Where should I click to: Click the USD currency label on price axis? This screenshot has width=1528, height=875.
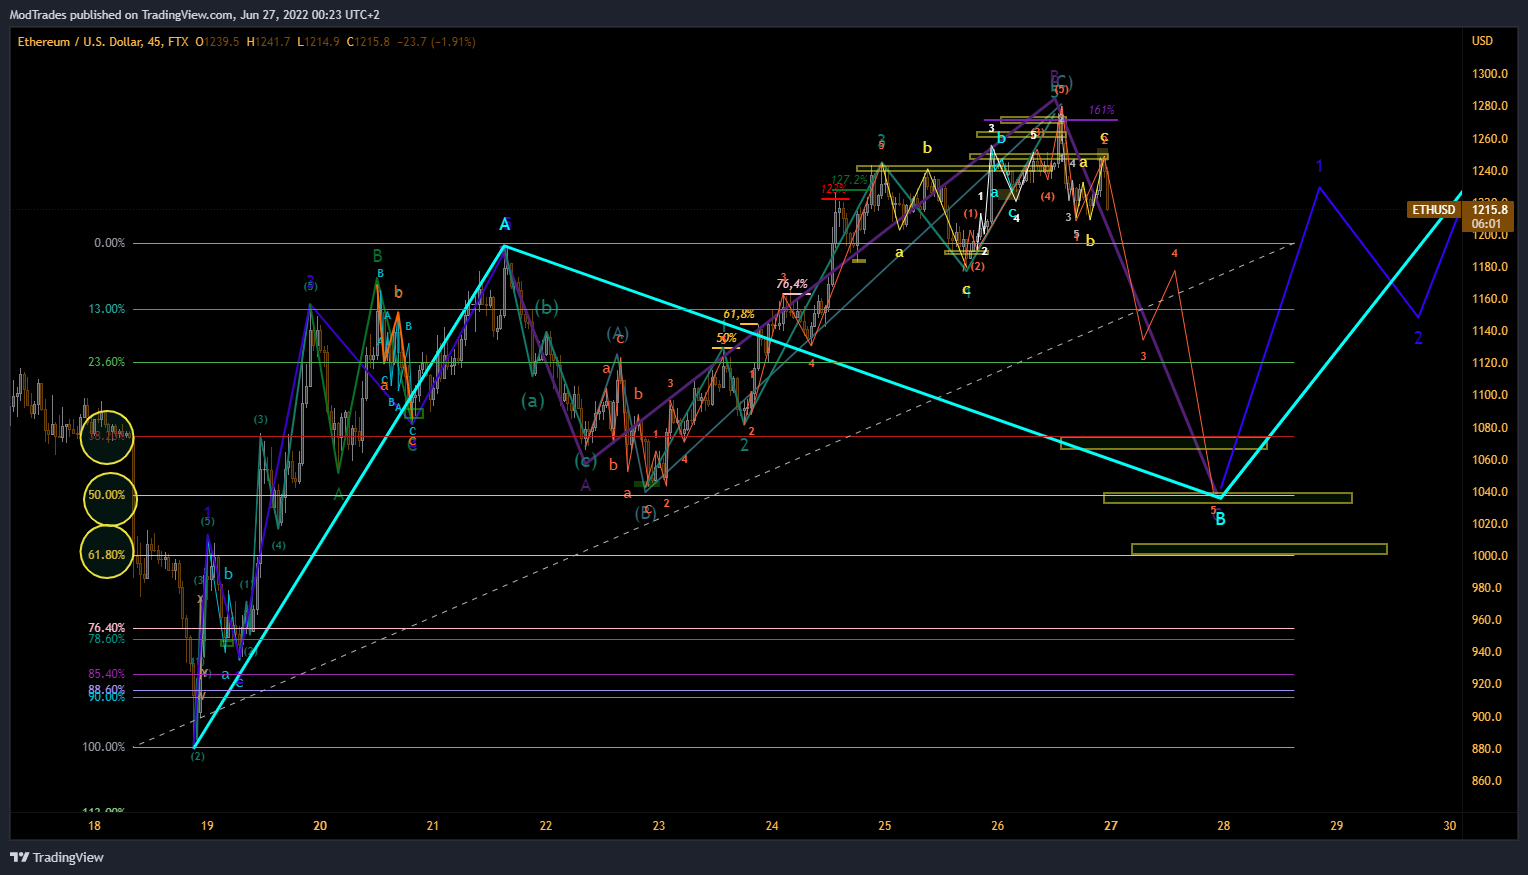coord(1482,41)
